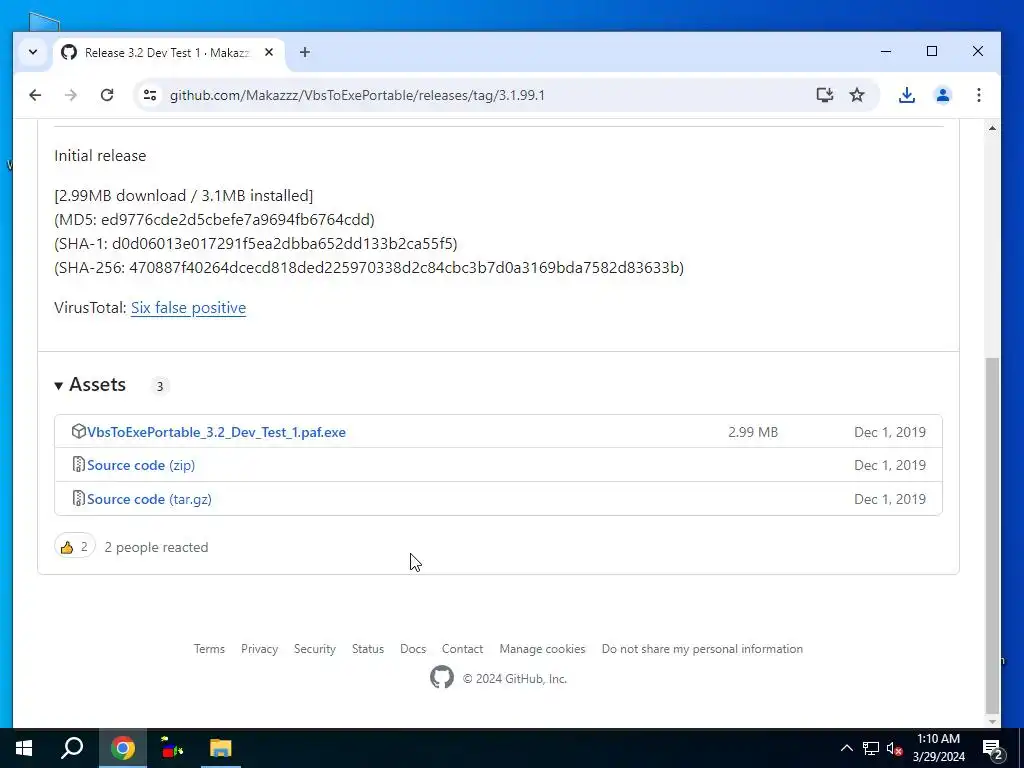Click the install app icon in address bar
1024x768 pixels.
[825, 95]
